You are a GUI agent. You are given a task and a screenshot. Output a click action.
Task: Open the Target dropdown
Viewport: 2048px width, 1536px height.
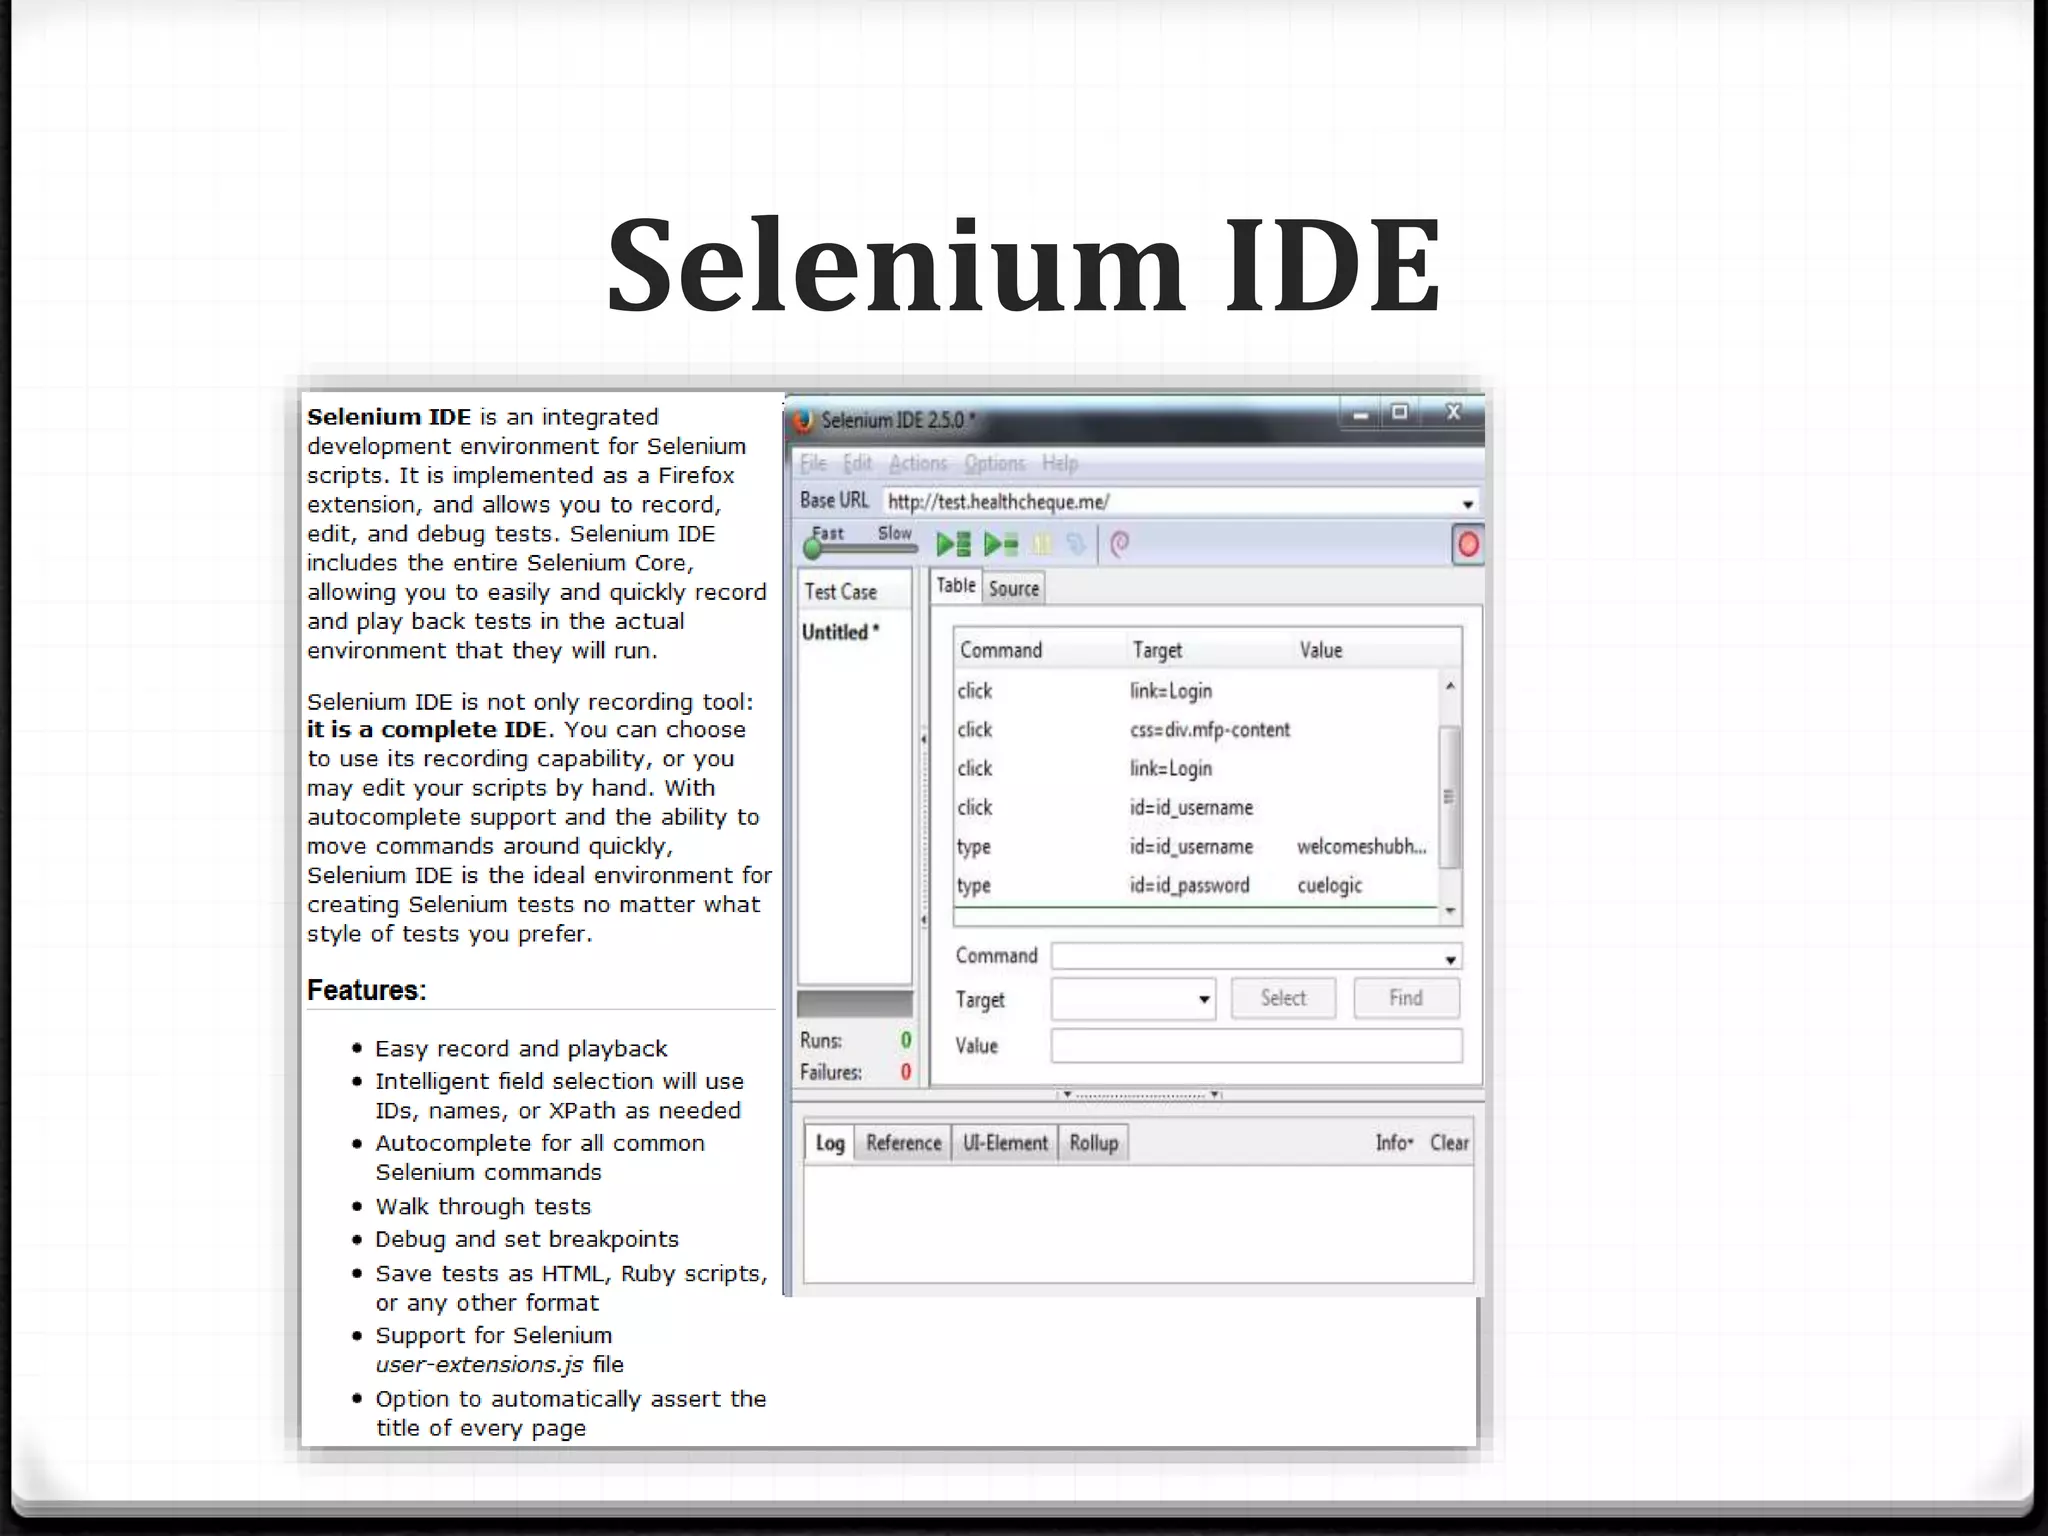[x=1204, y=999]
